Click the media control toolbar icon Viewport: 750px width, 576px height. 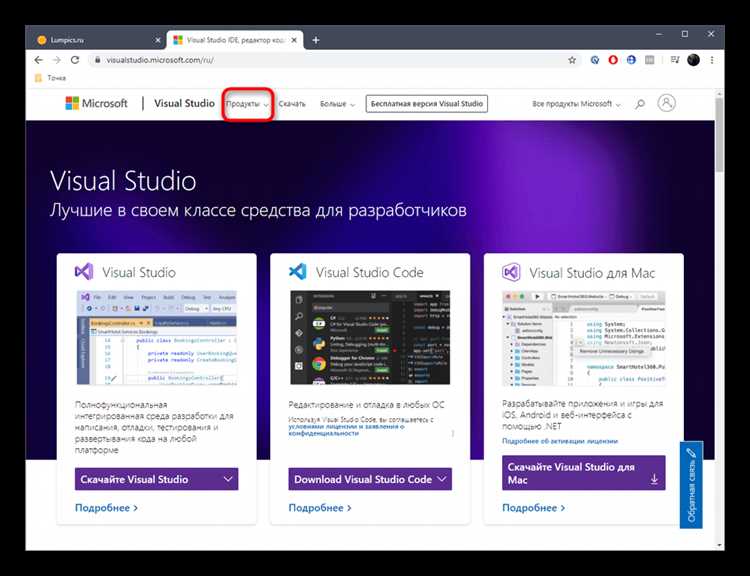[675, 60]
